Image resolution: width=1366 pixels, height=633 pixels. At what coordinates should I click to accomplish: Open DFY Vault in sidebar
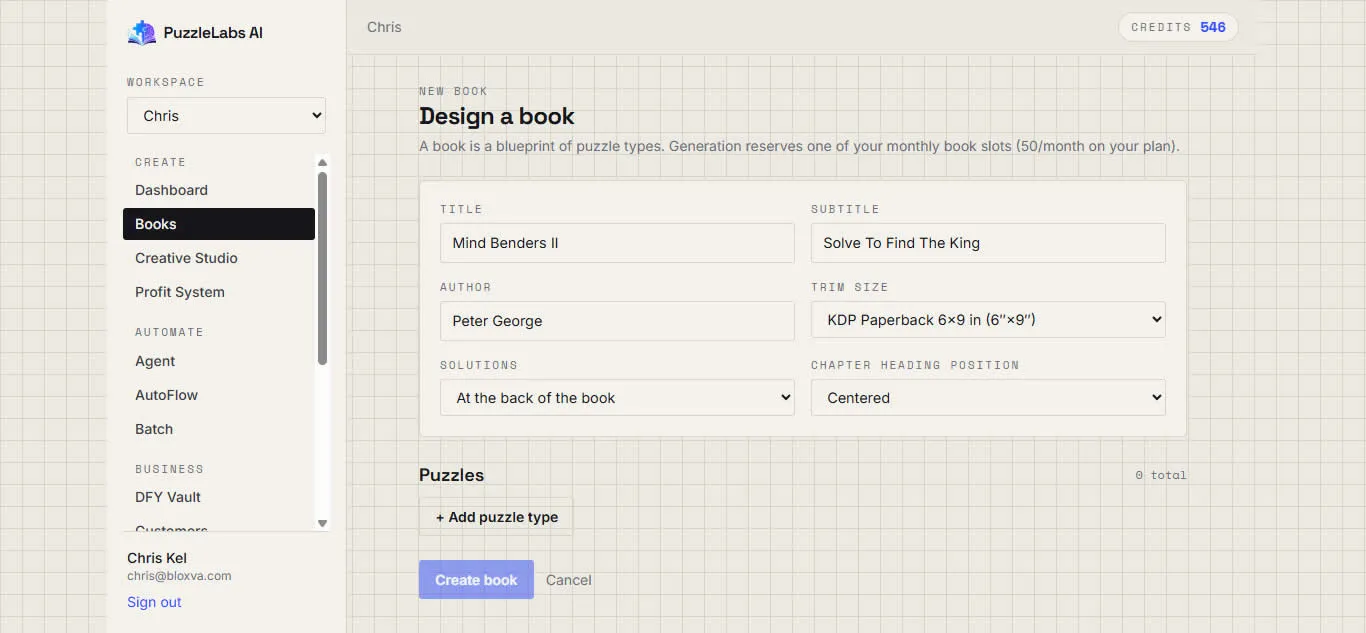(219, 497)
